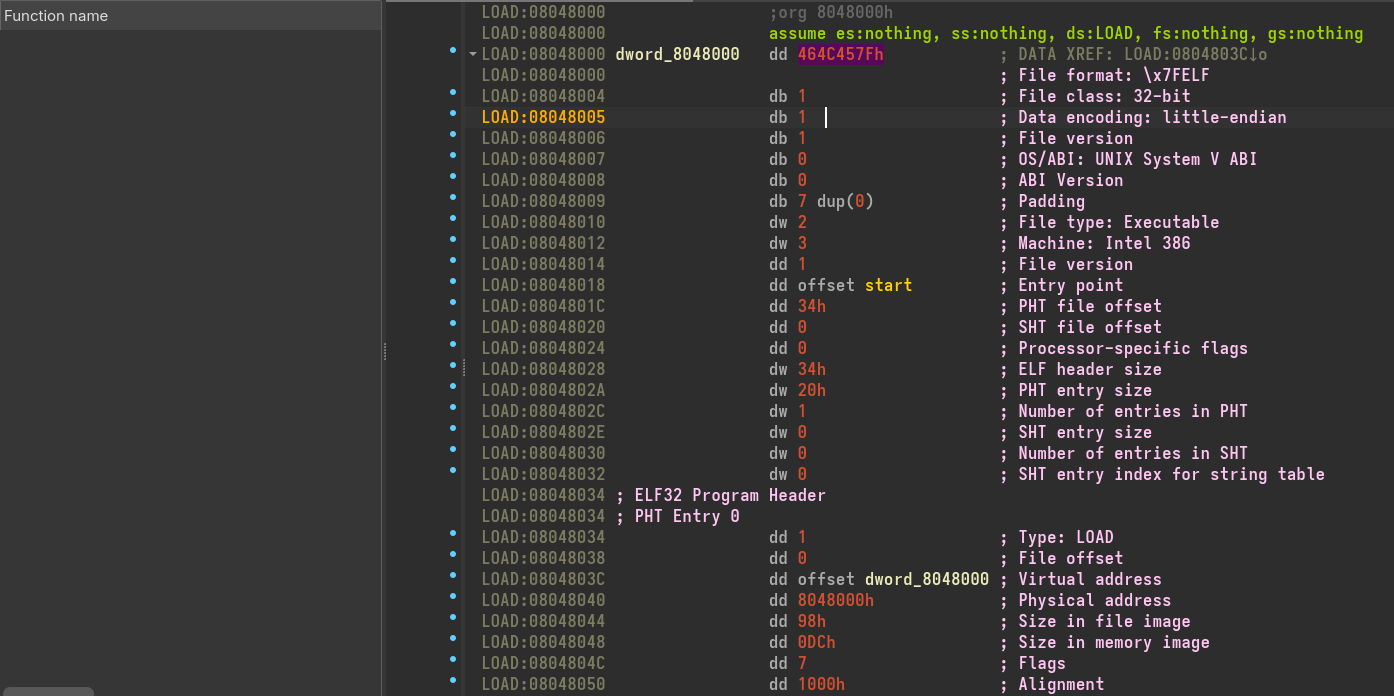
Task: Click the orange address LOAD:08048005
Action: click(x=543, y=117)
